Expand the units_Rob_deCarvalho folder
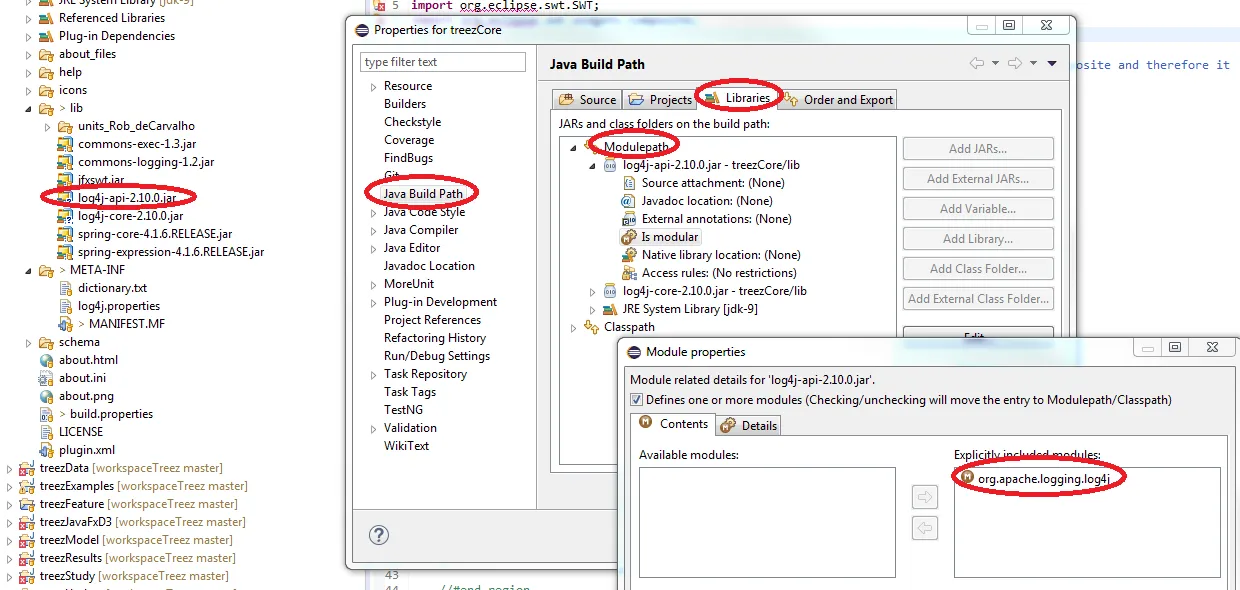 tap(47, 126)
